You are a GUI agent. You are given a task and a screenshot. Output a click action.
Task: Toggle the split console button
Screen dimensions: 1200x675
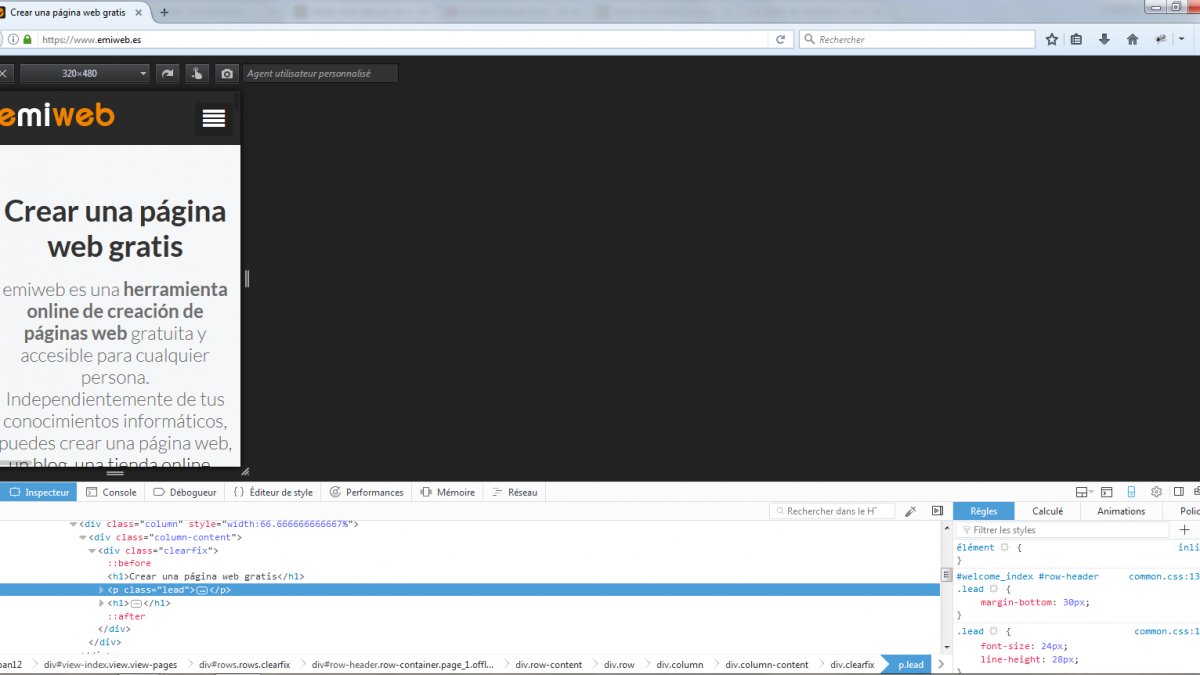(1107, 492)
